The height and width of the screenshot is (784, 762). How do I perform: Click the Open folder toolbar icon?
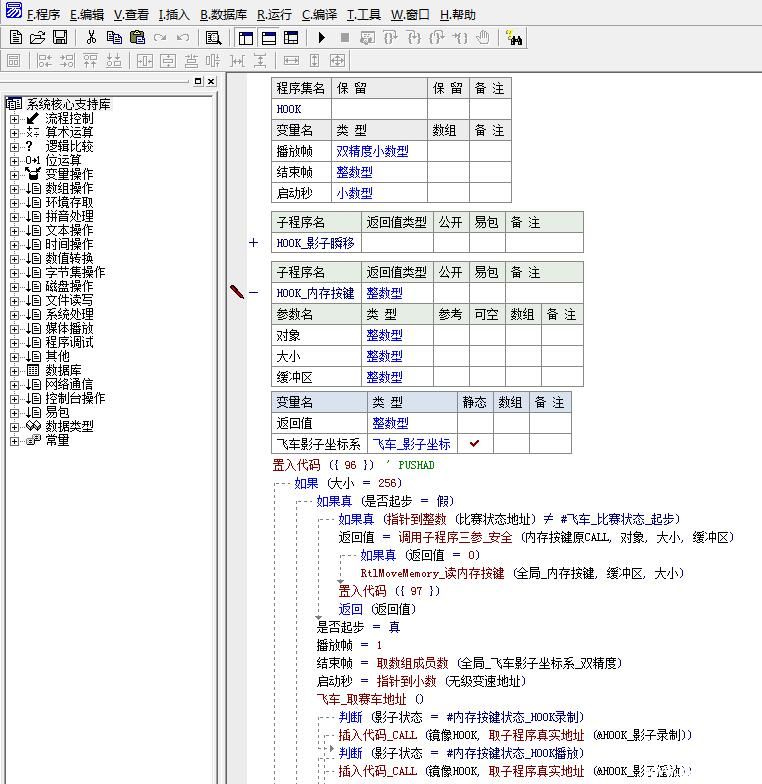[37, 37]
